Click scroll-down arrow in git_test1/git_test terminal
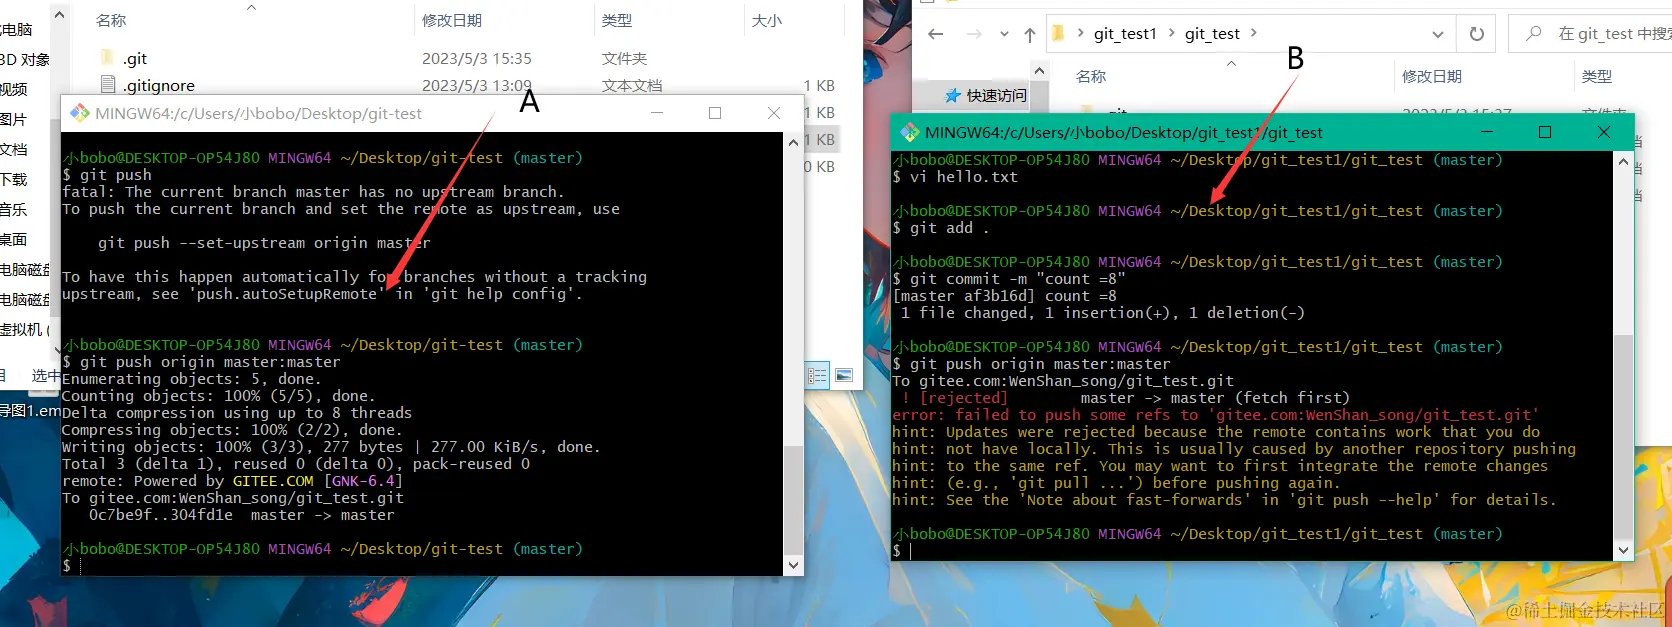1672x627 pixels. pos(1624,550)
